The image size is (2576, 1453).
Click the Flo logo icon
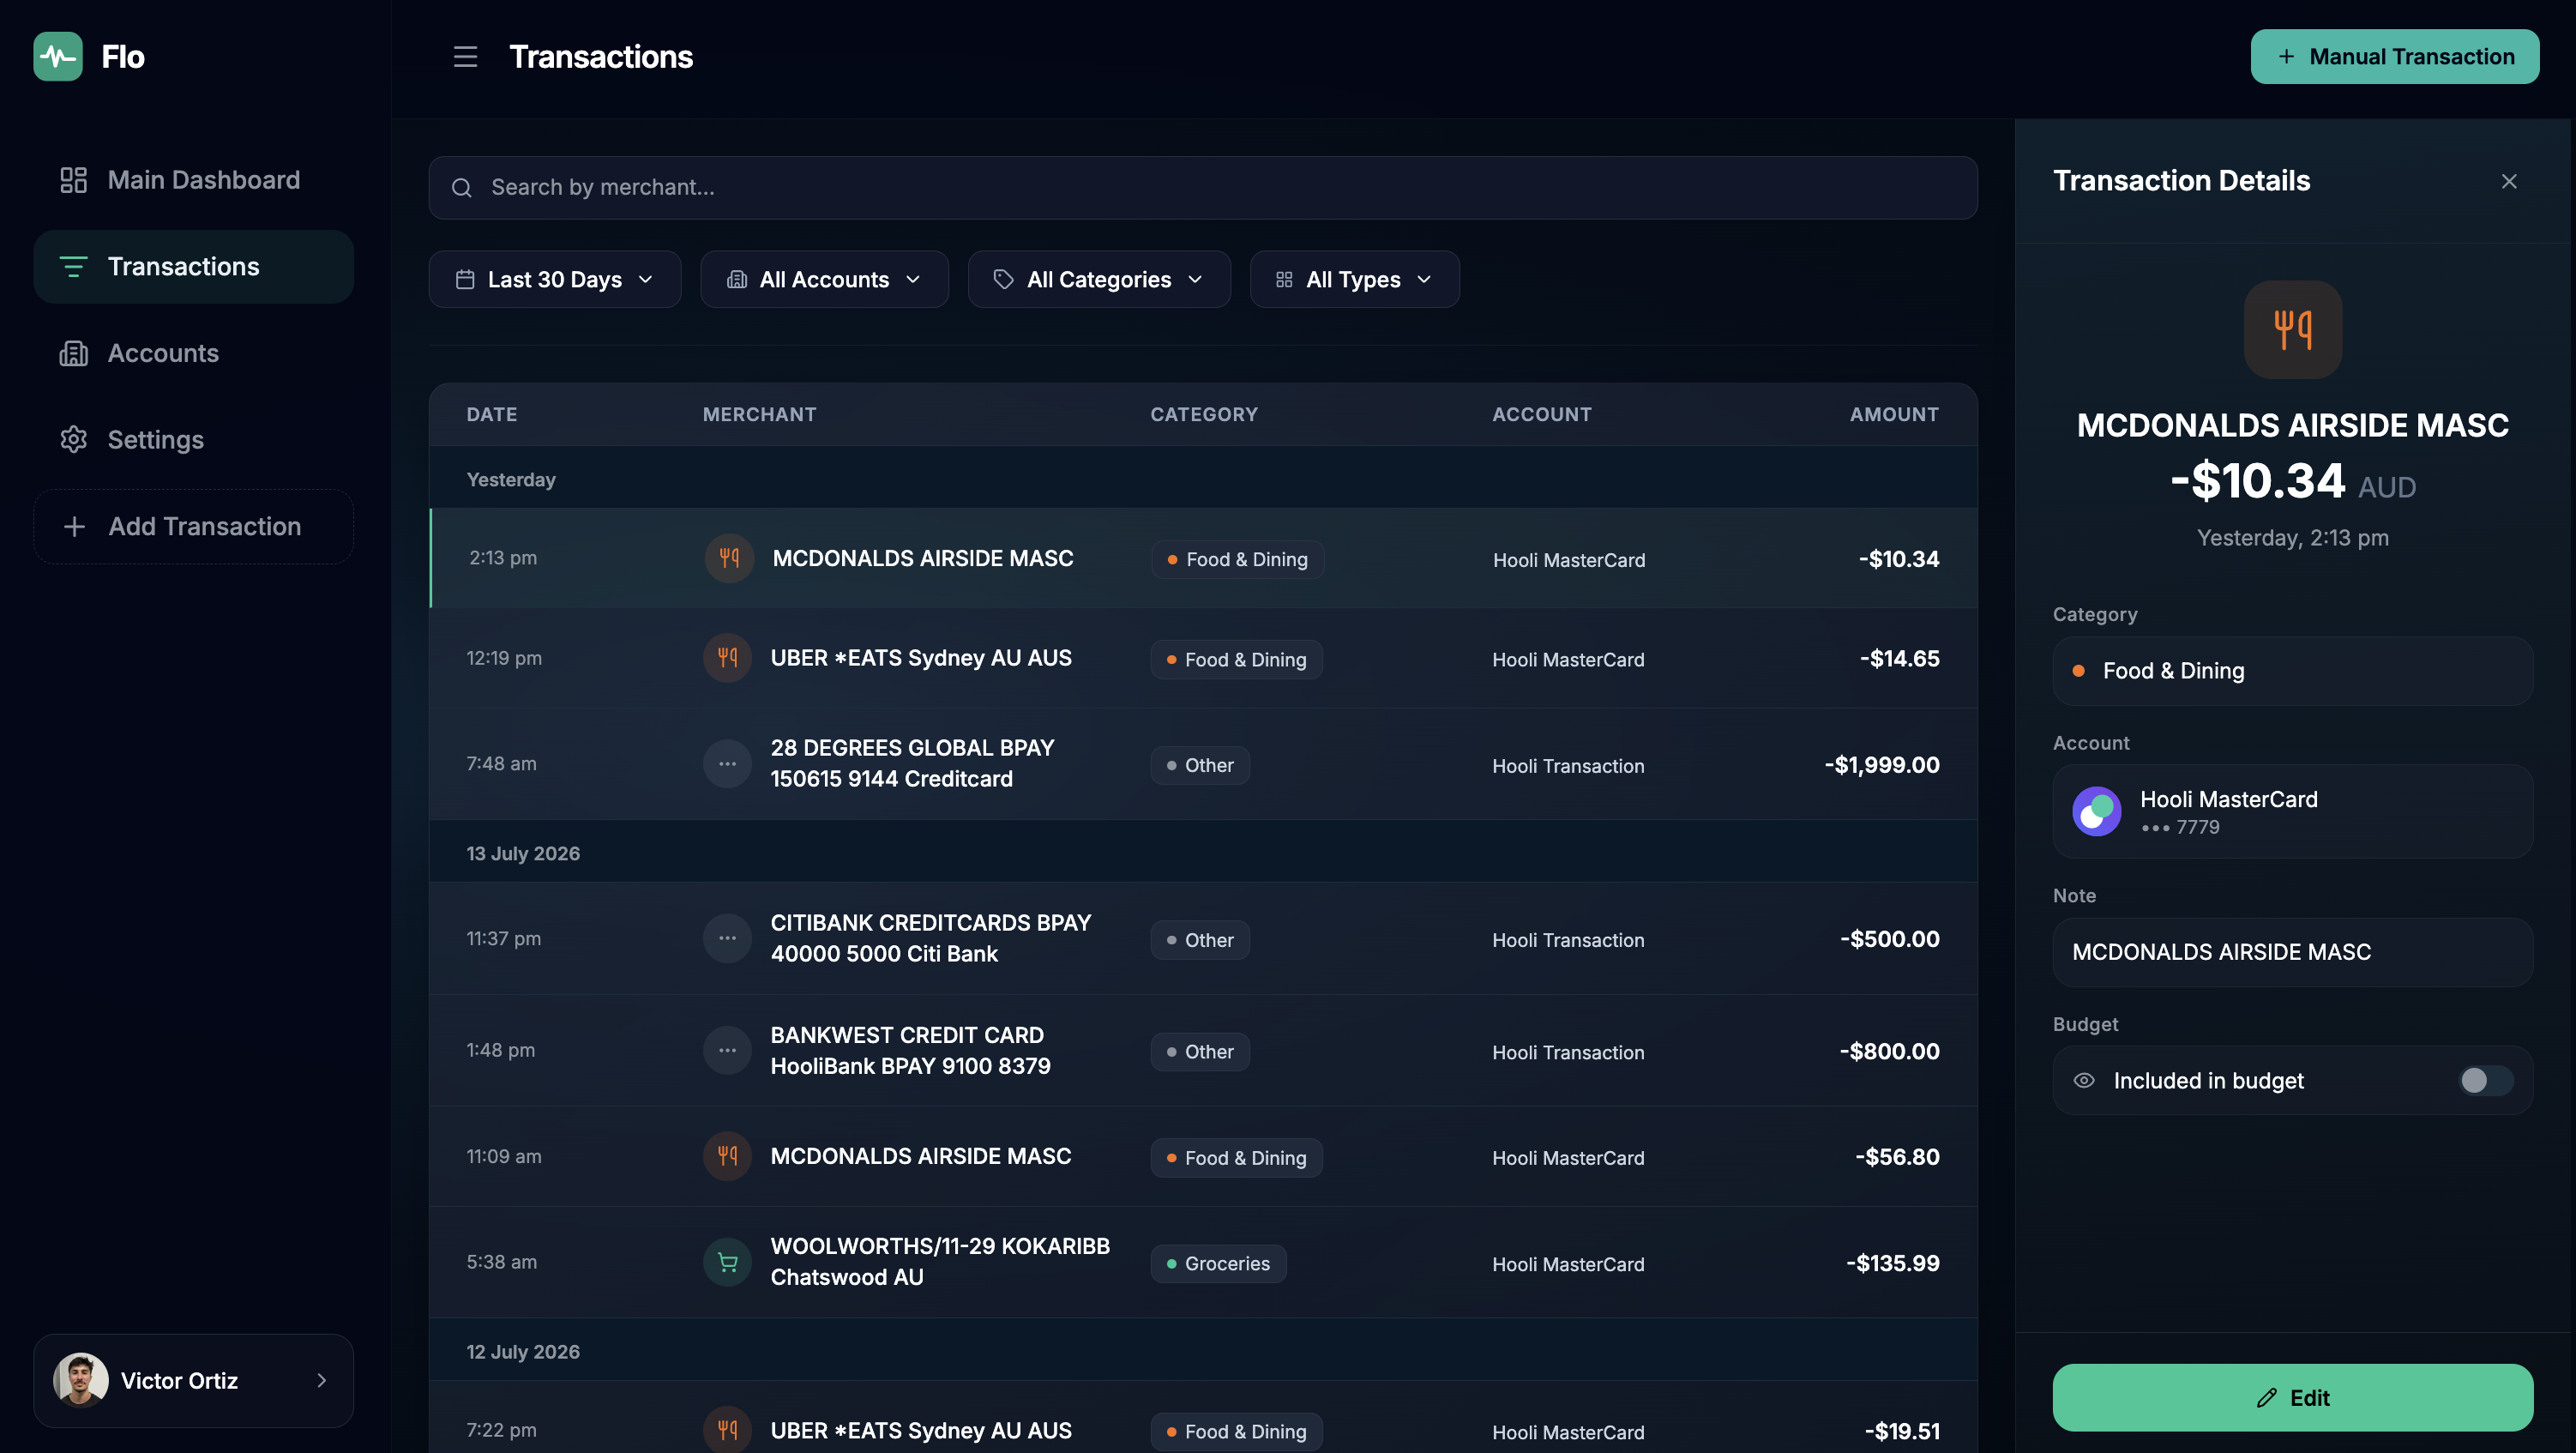58,56
